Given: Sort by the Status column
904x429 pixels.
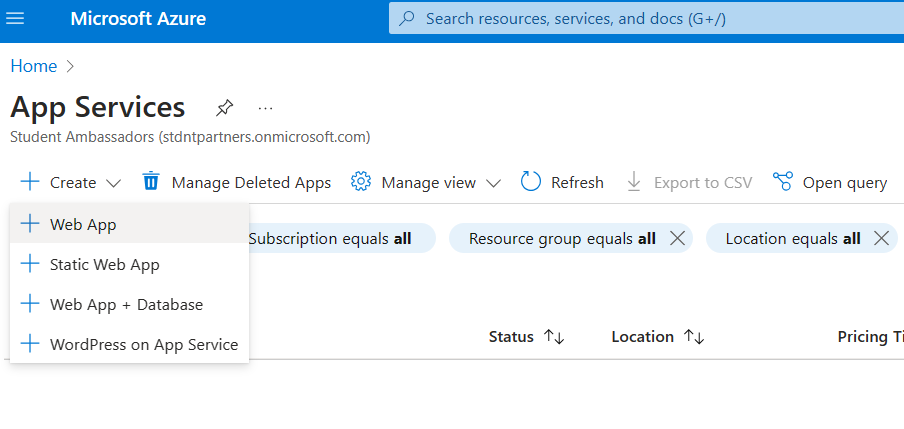Looking at the screenshot, I should click(553, 337).
